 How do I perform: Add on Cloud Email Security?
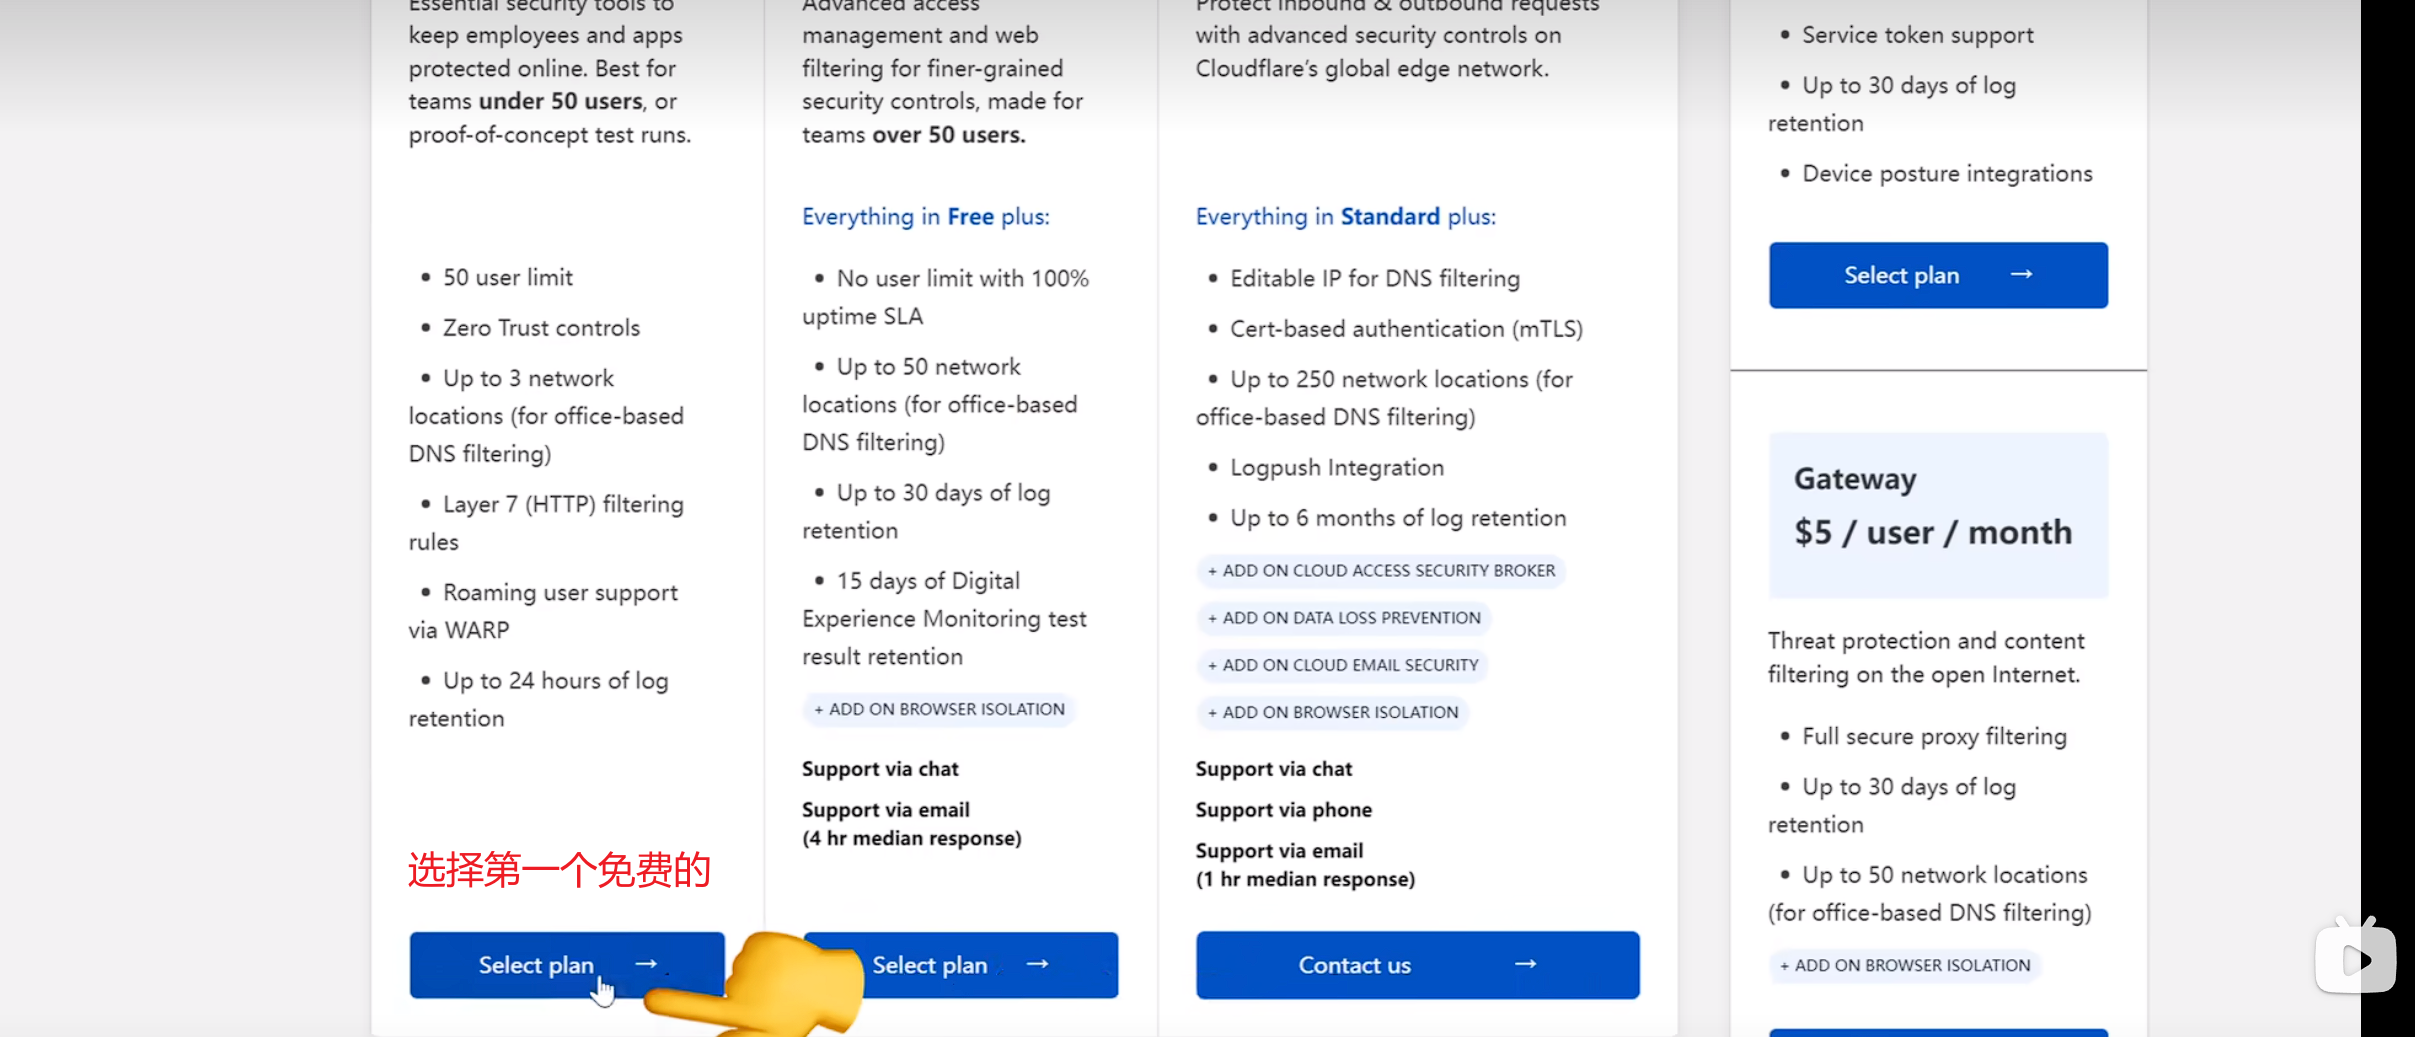click(x=1342, y=665)
